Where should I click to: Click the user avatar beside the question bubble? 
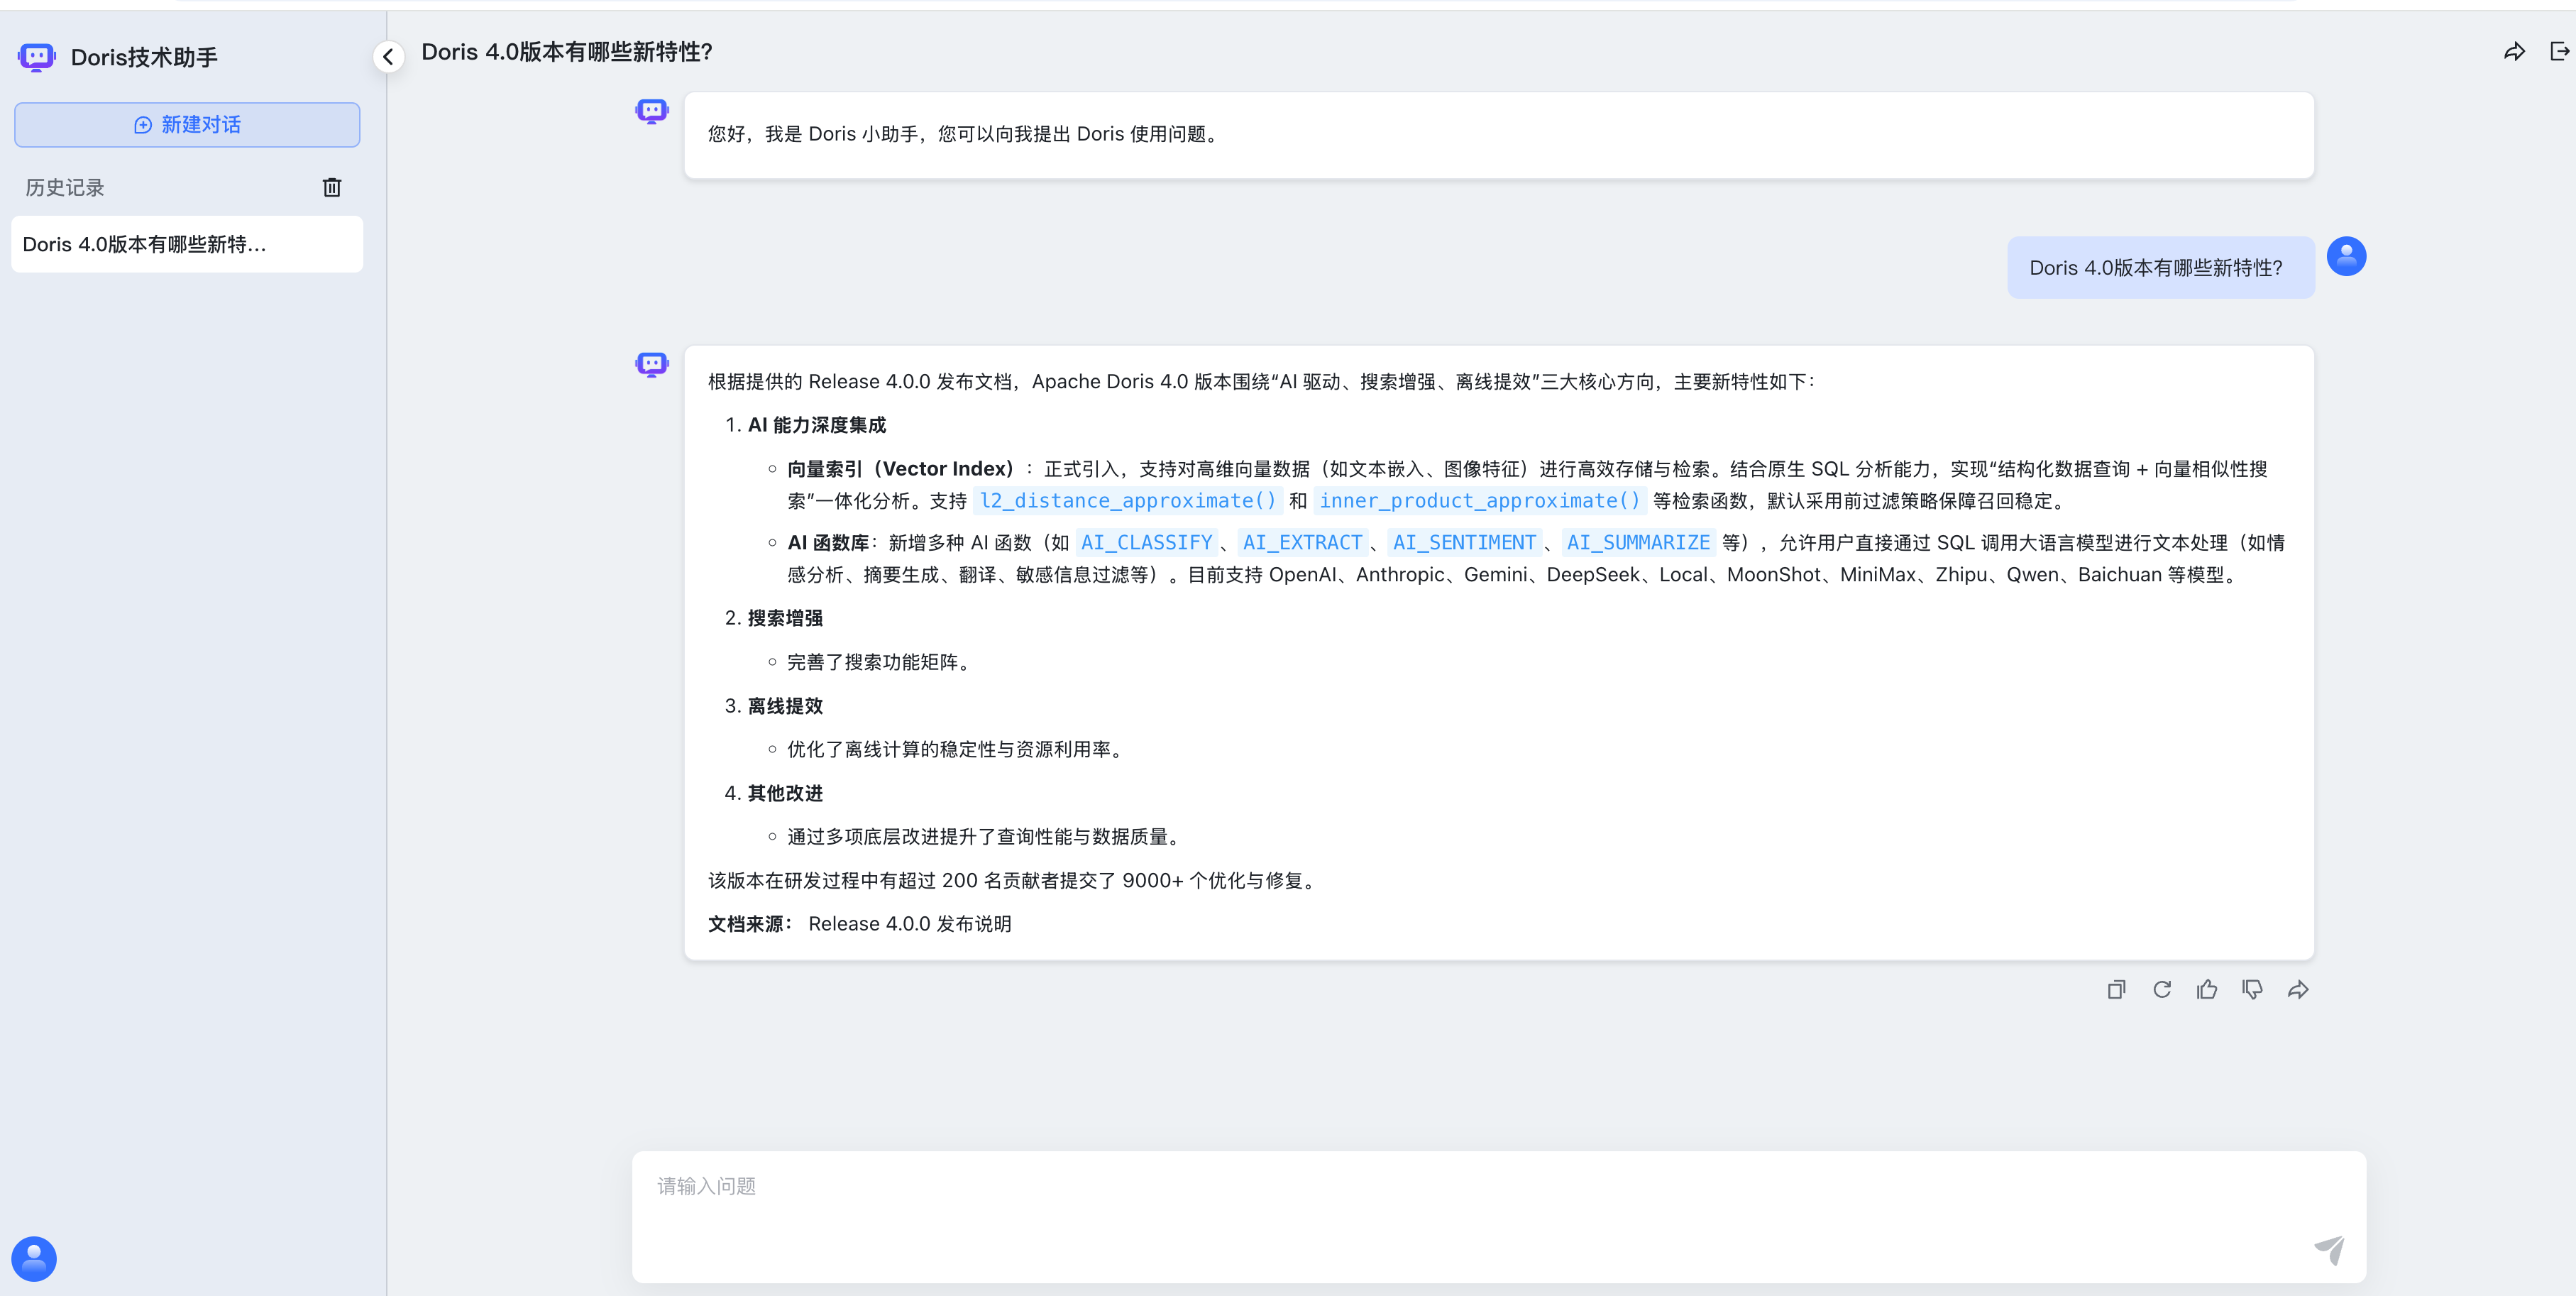coord(2346,257)
